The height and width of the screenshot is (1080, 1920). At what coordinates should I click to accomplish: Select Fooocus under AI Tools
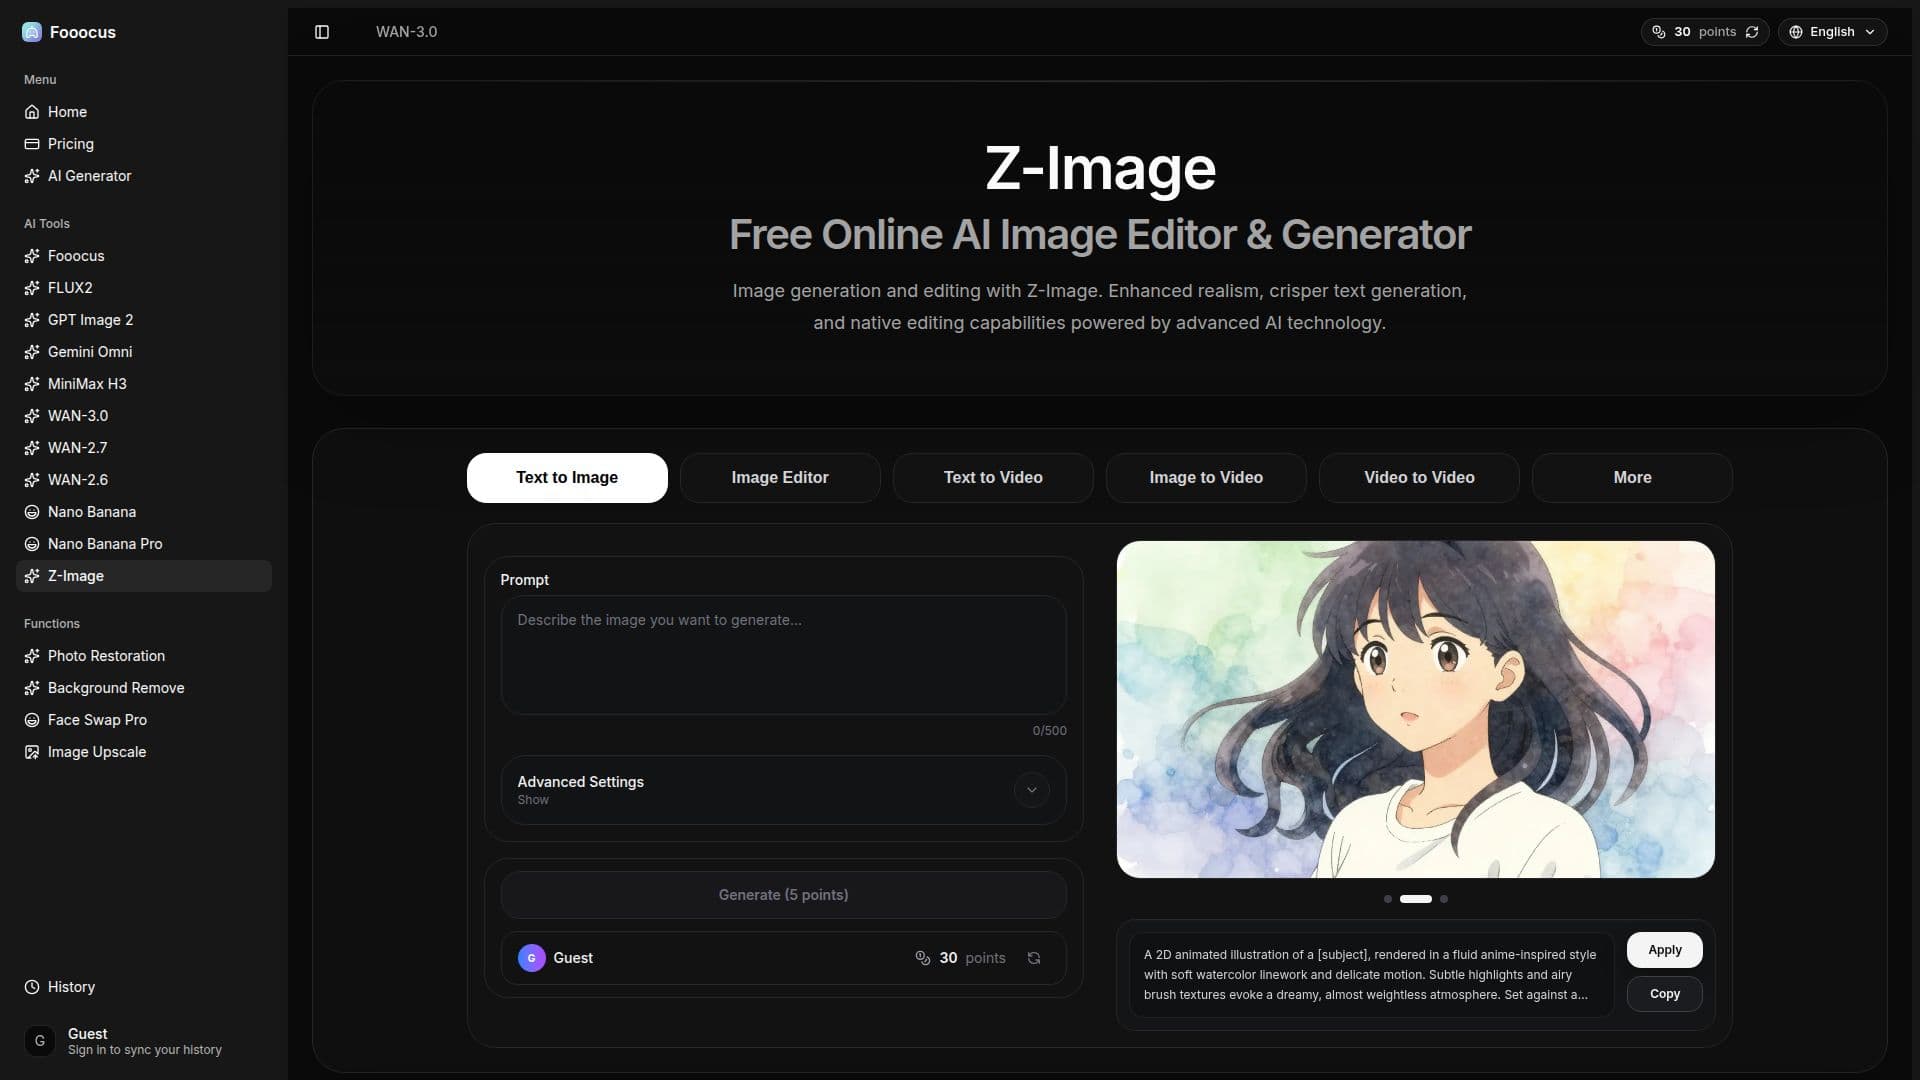[144, 256]
